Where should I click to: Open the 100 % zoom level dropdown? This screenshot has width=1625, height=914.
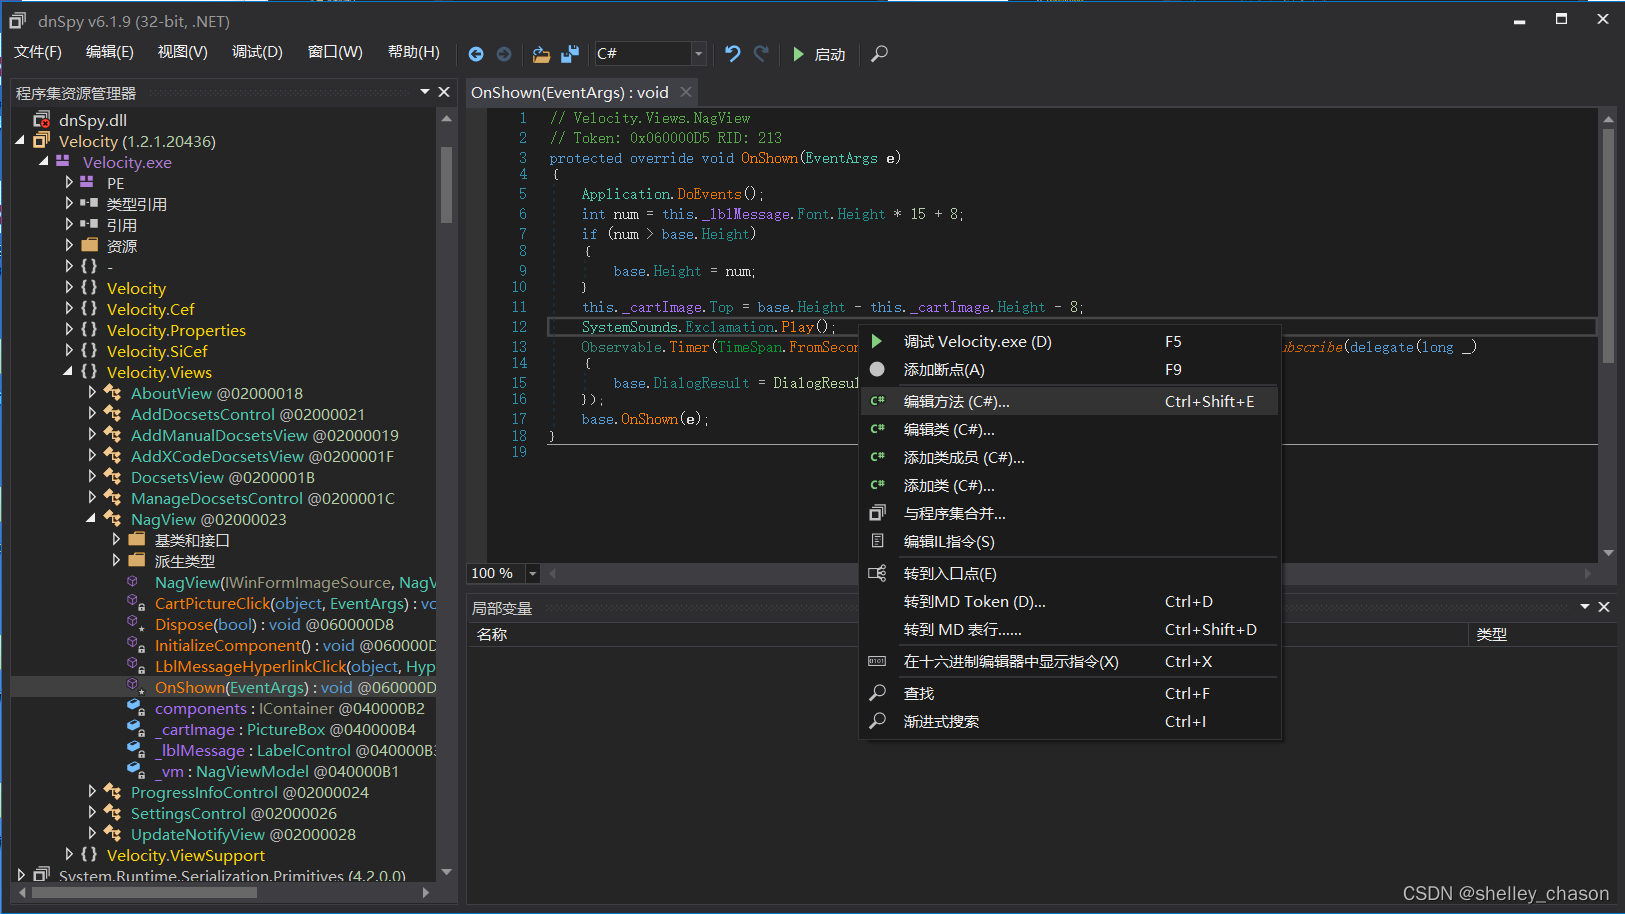click(x=532, y=573)
